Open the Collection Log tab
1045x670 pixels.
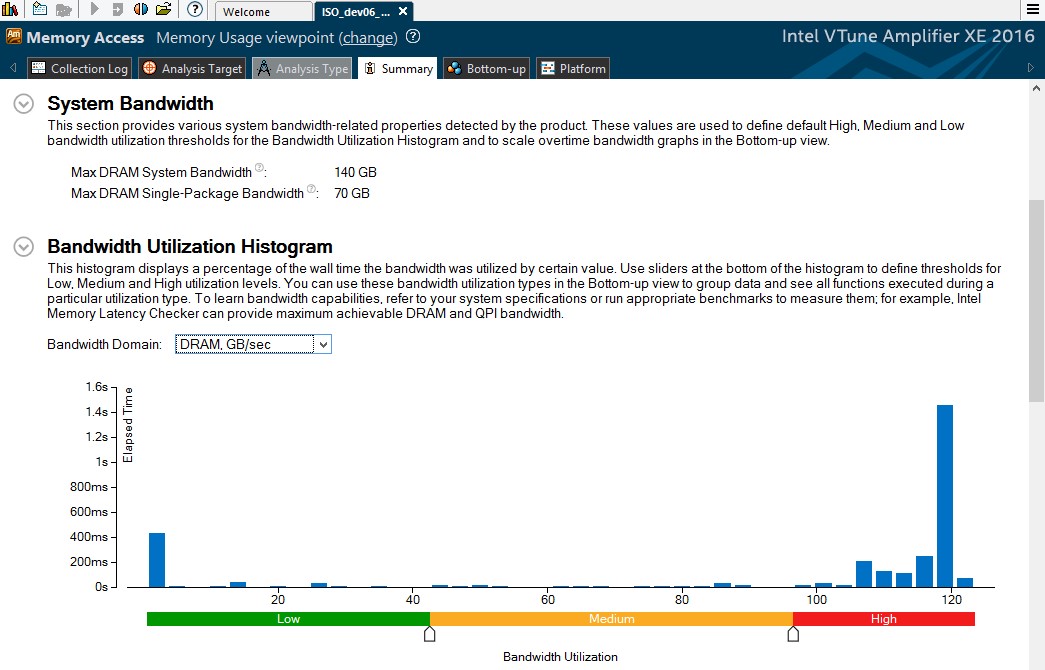coord(80,69)
